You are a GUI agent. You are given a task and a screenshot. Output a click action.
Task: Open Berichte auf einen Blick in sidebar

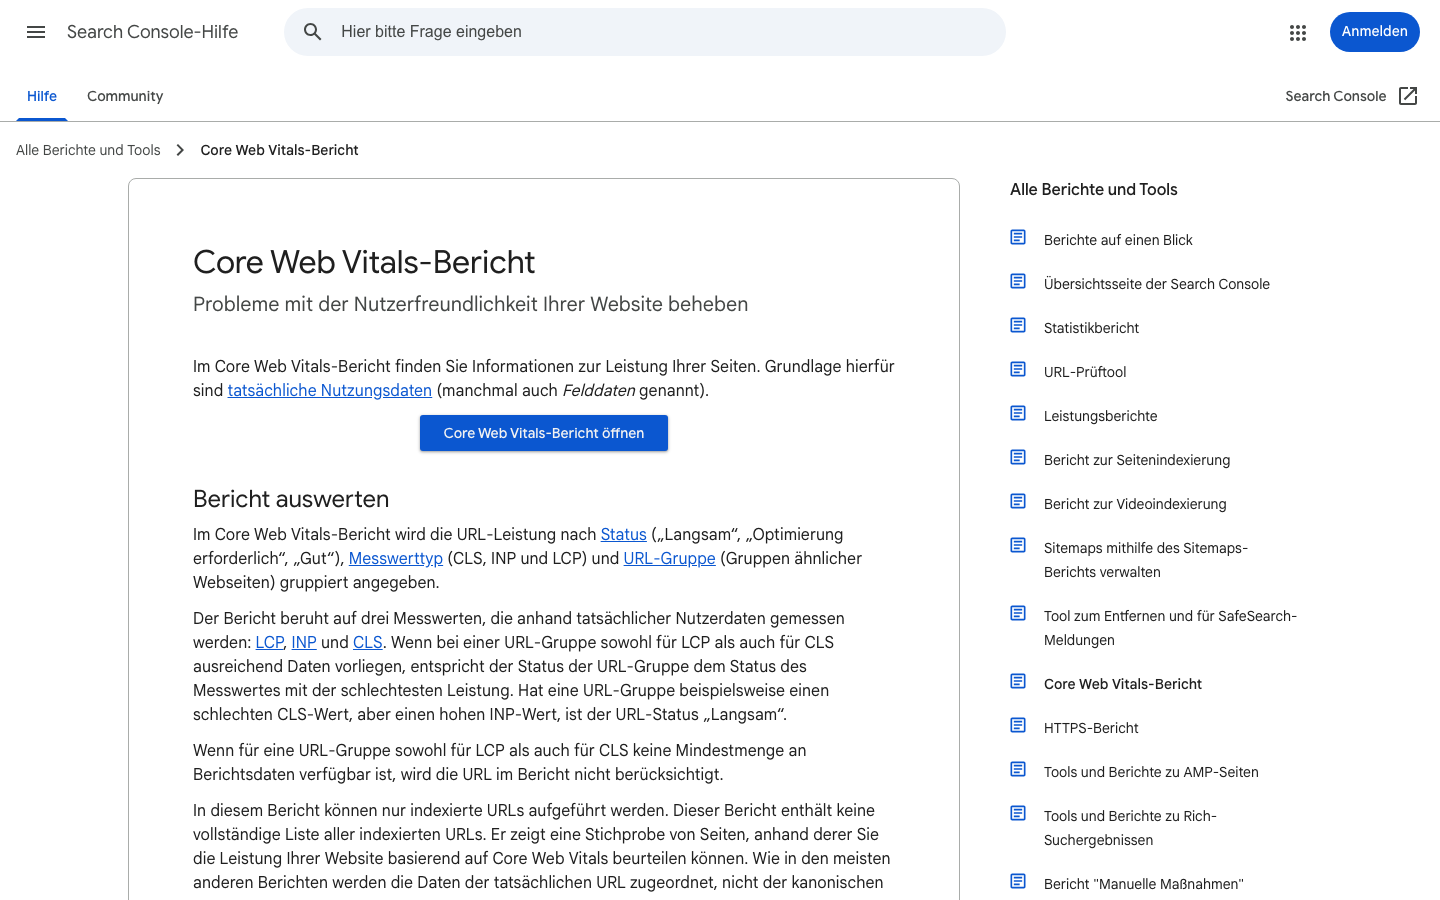pos(1118,240)
